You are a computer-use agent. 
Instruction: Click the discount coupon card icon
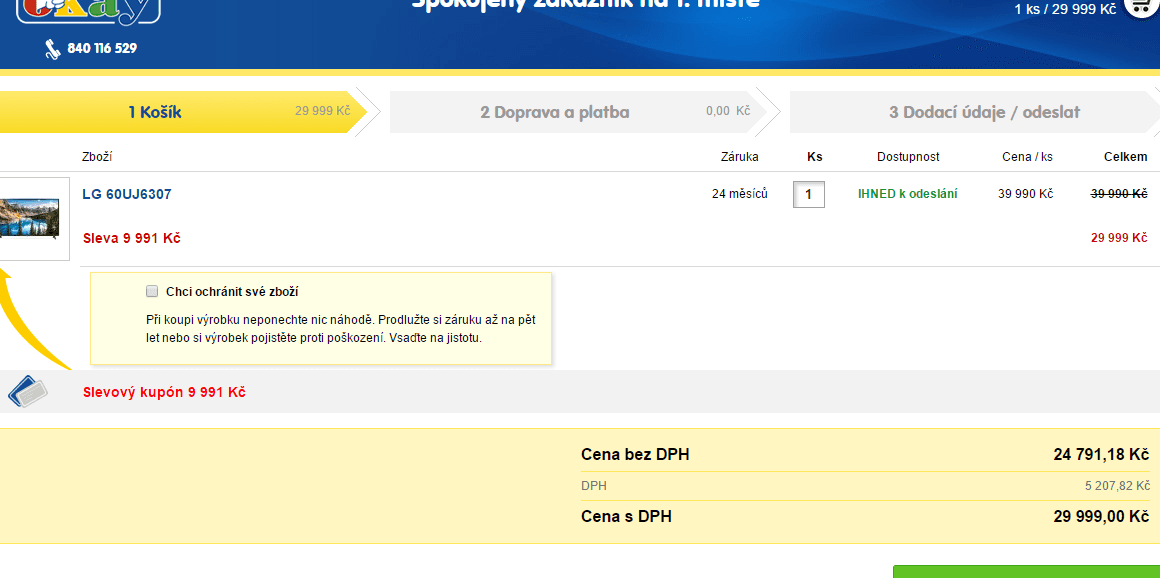pos(27,392)
